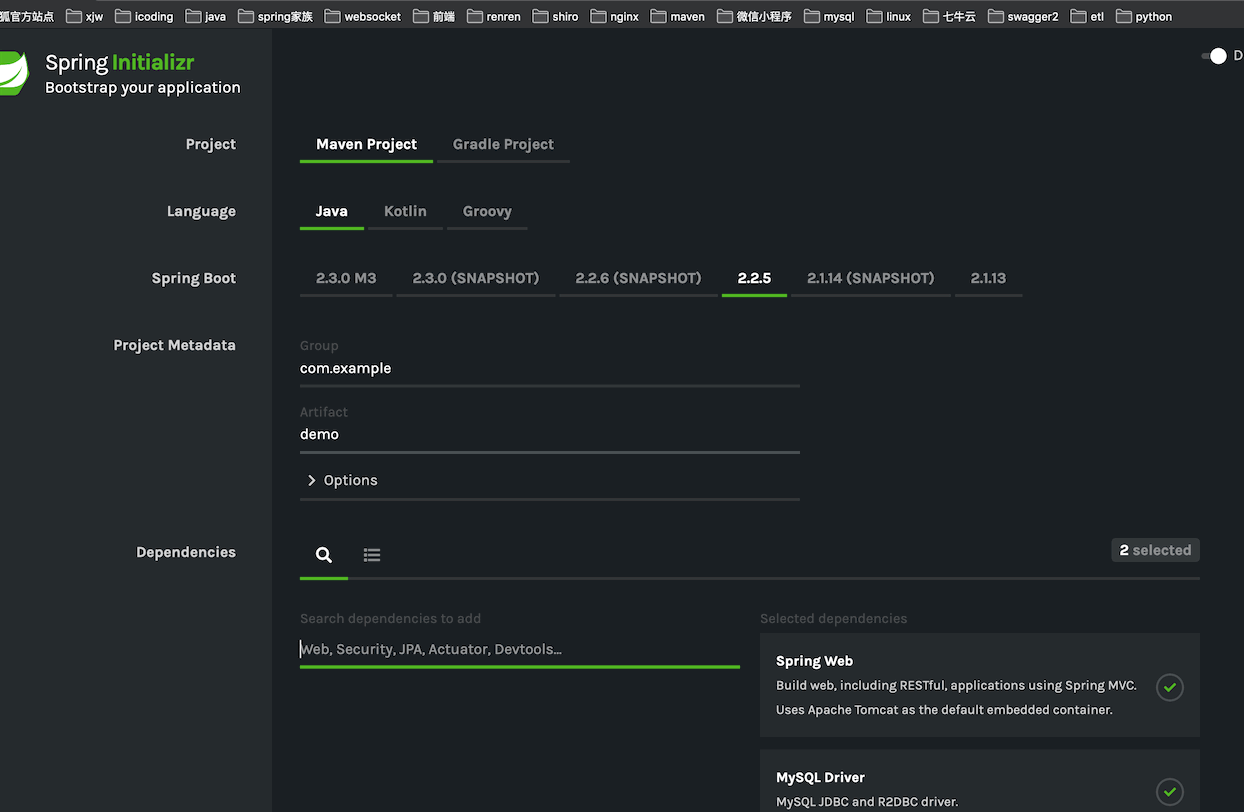Image resolution: width=1244 pixels, height=812 pixels.
Task: Click the Bootstrap your application tagline
Action: [143, 88]
